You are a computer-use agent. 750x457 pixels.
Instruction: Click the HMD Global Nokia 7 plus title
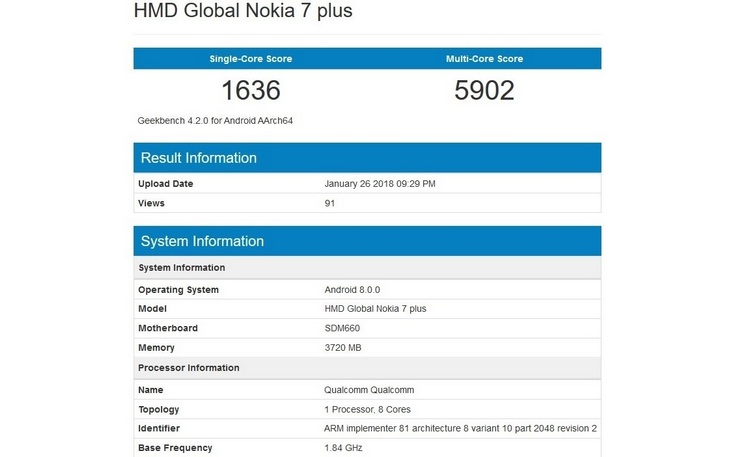(243, 12)
